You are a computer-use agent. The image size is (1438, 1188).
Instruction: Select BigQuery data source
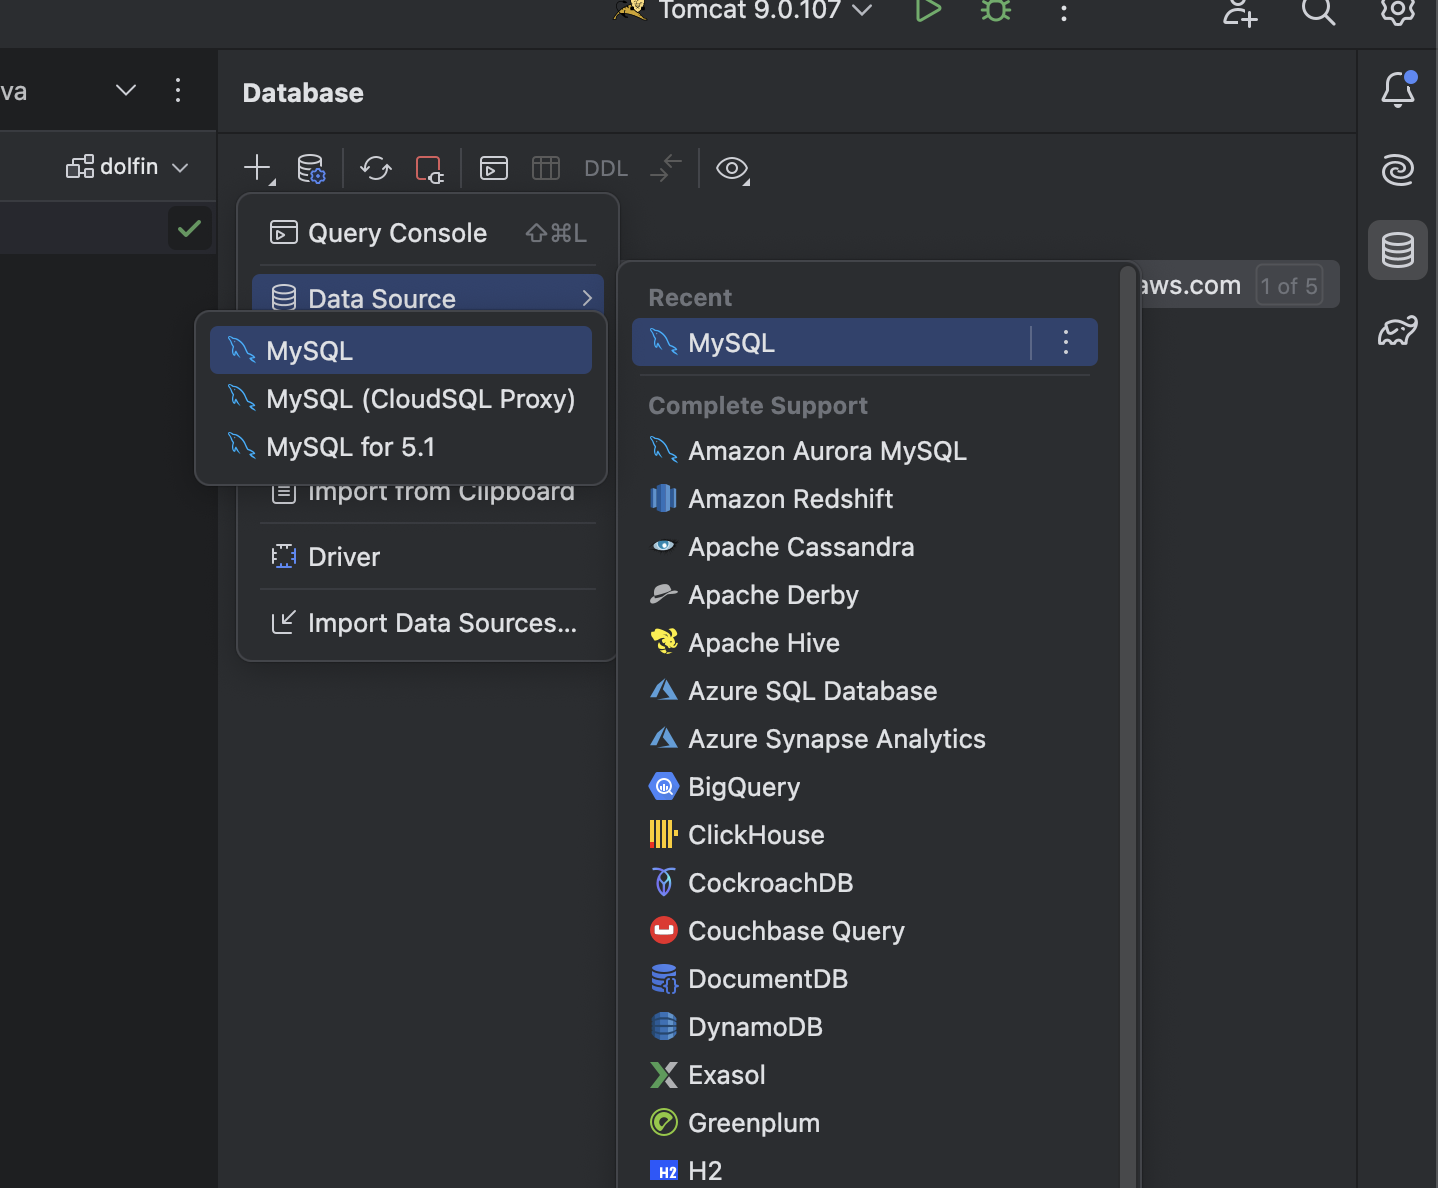point(865,787)
